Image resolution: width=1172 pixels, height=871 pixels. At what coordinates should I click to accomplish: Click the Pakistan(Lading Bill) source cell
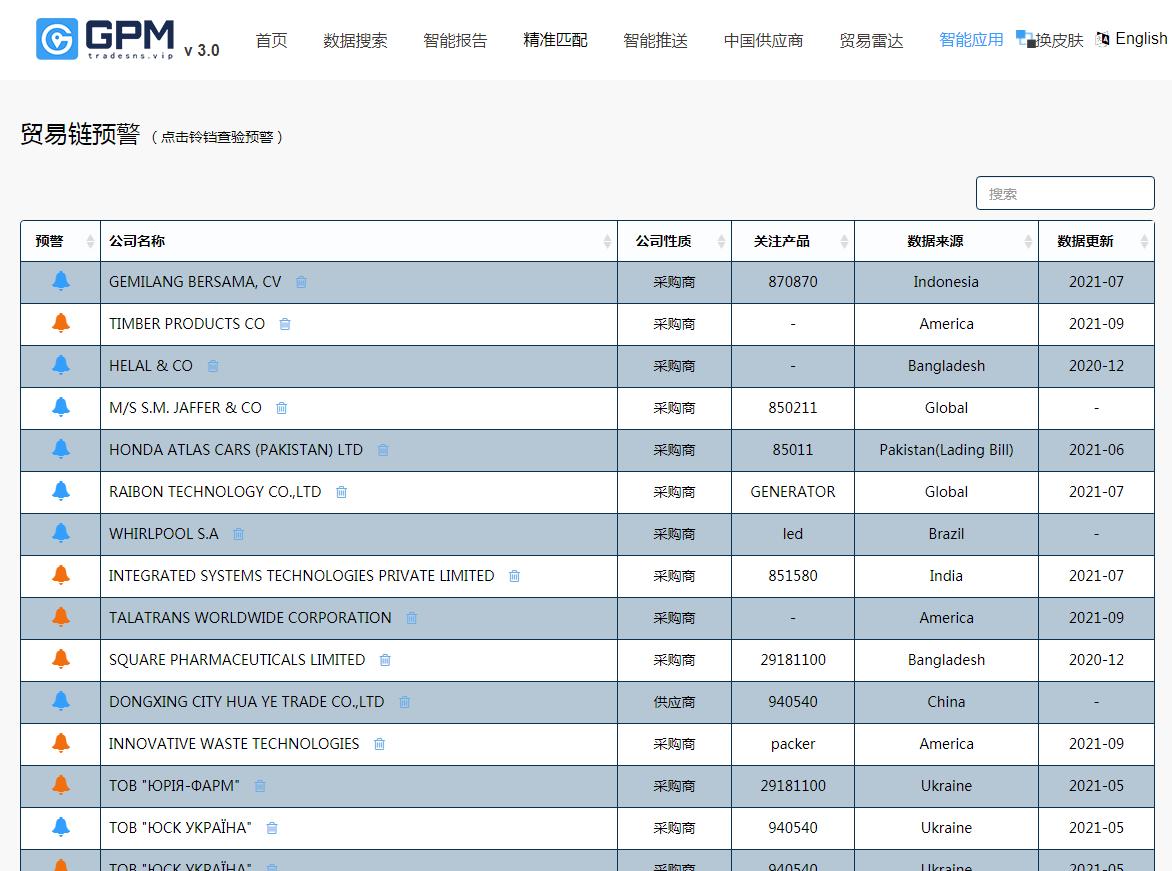click(946, 449)
